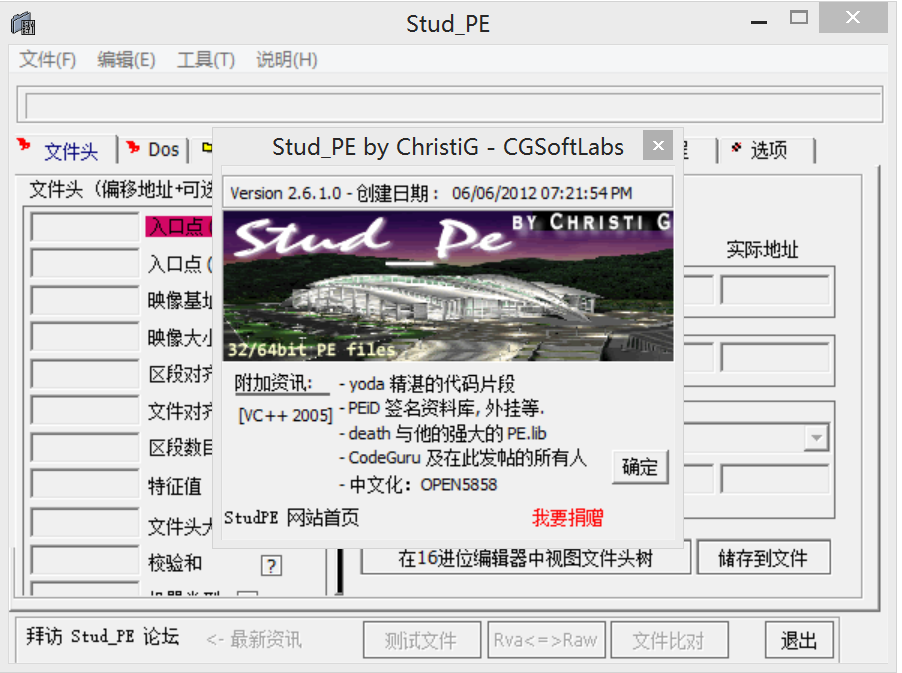Click the red icon on Dos tab
902x673 pixels.
coord(133,147)
